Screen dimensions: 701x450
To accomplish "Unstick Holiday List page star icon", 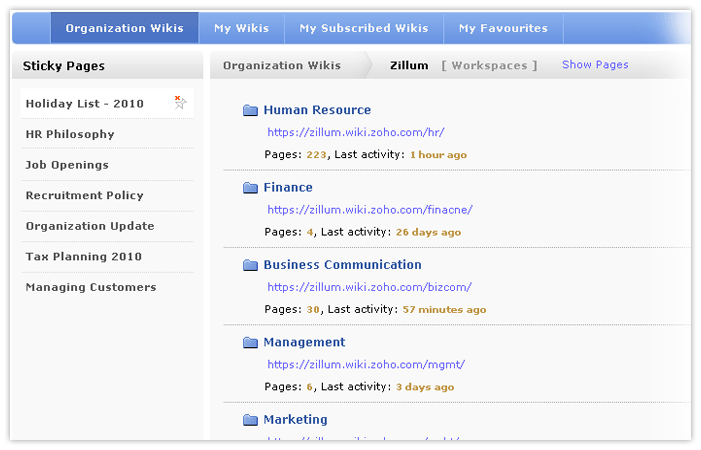I will (x=180, y=102).
